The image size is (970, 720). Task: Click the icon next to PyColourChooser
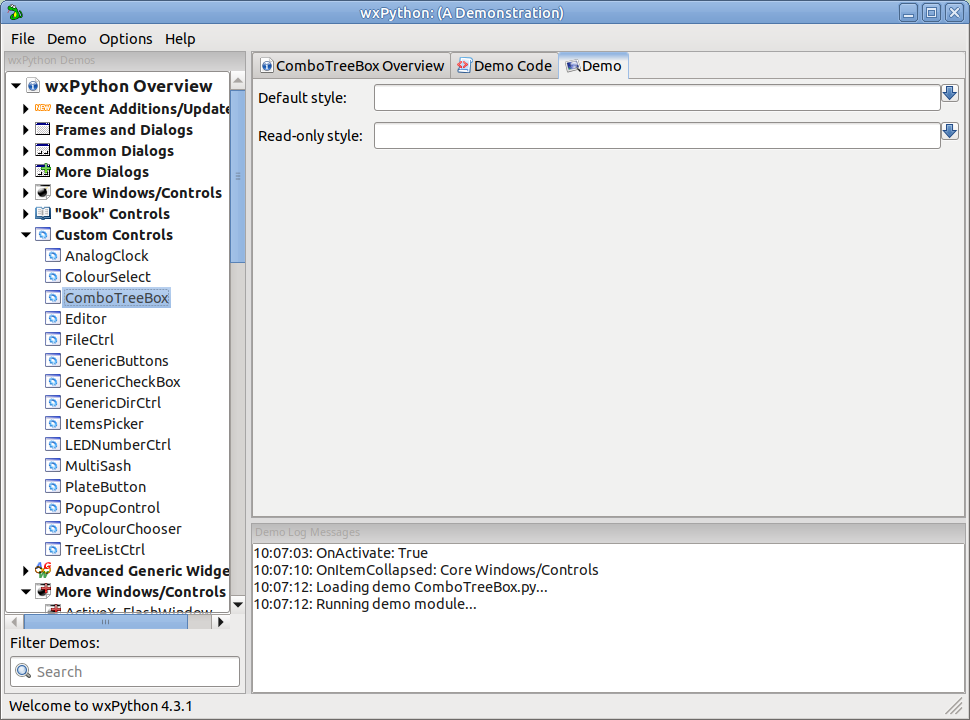tap(53, 529)
